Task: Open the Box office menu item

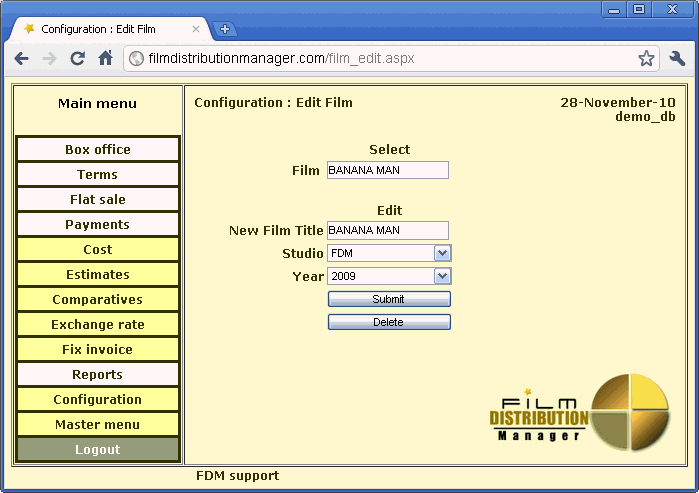Action: click(98, 150)
